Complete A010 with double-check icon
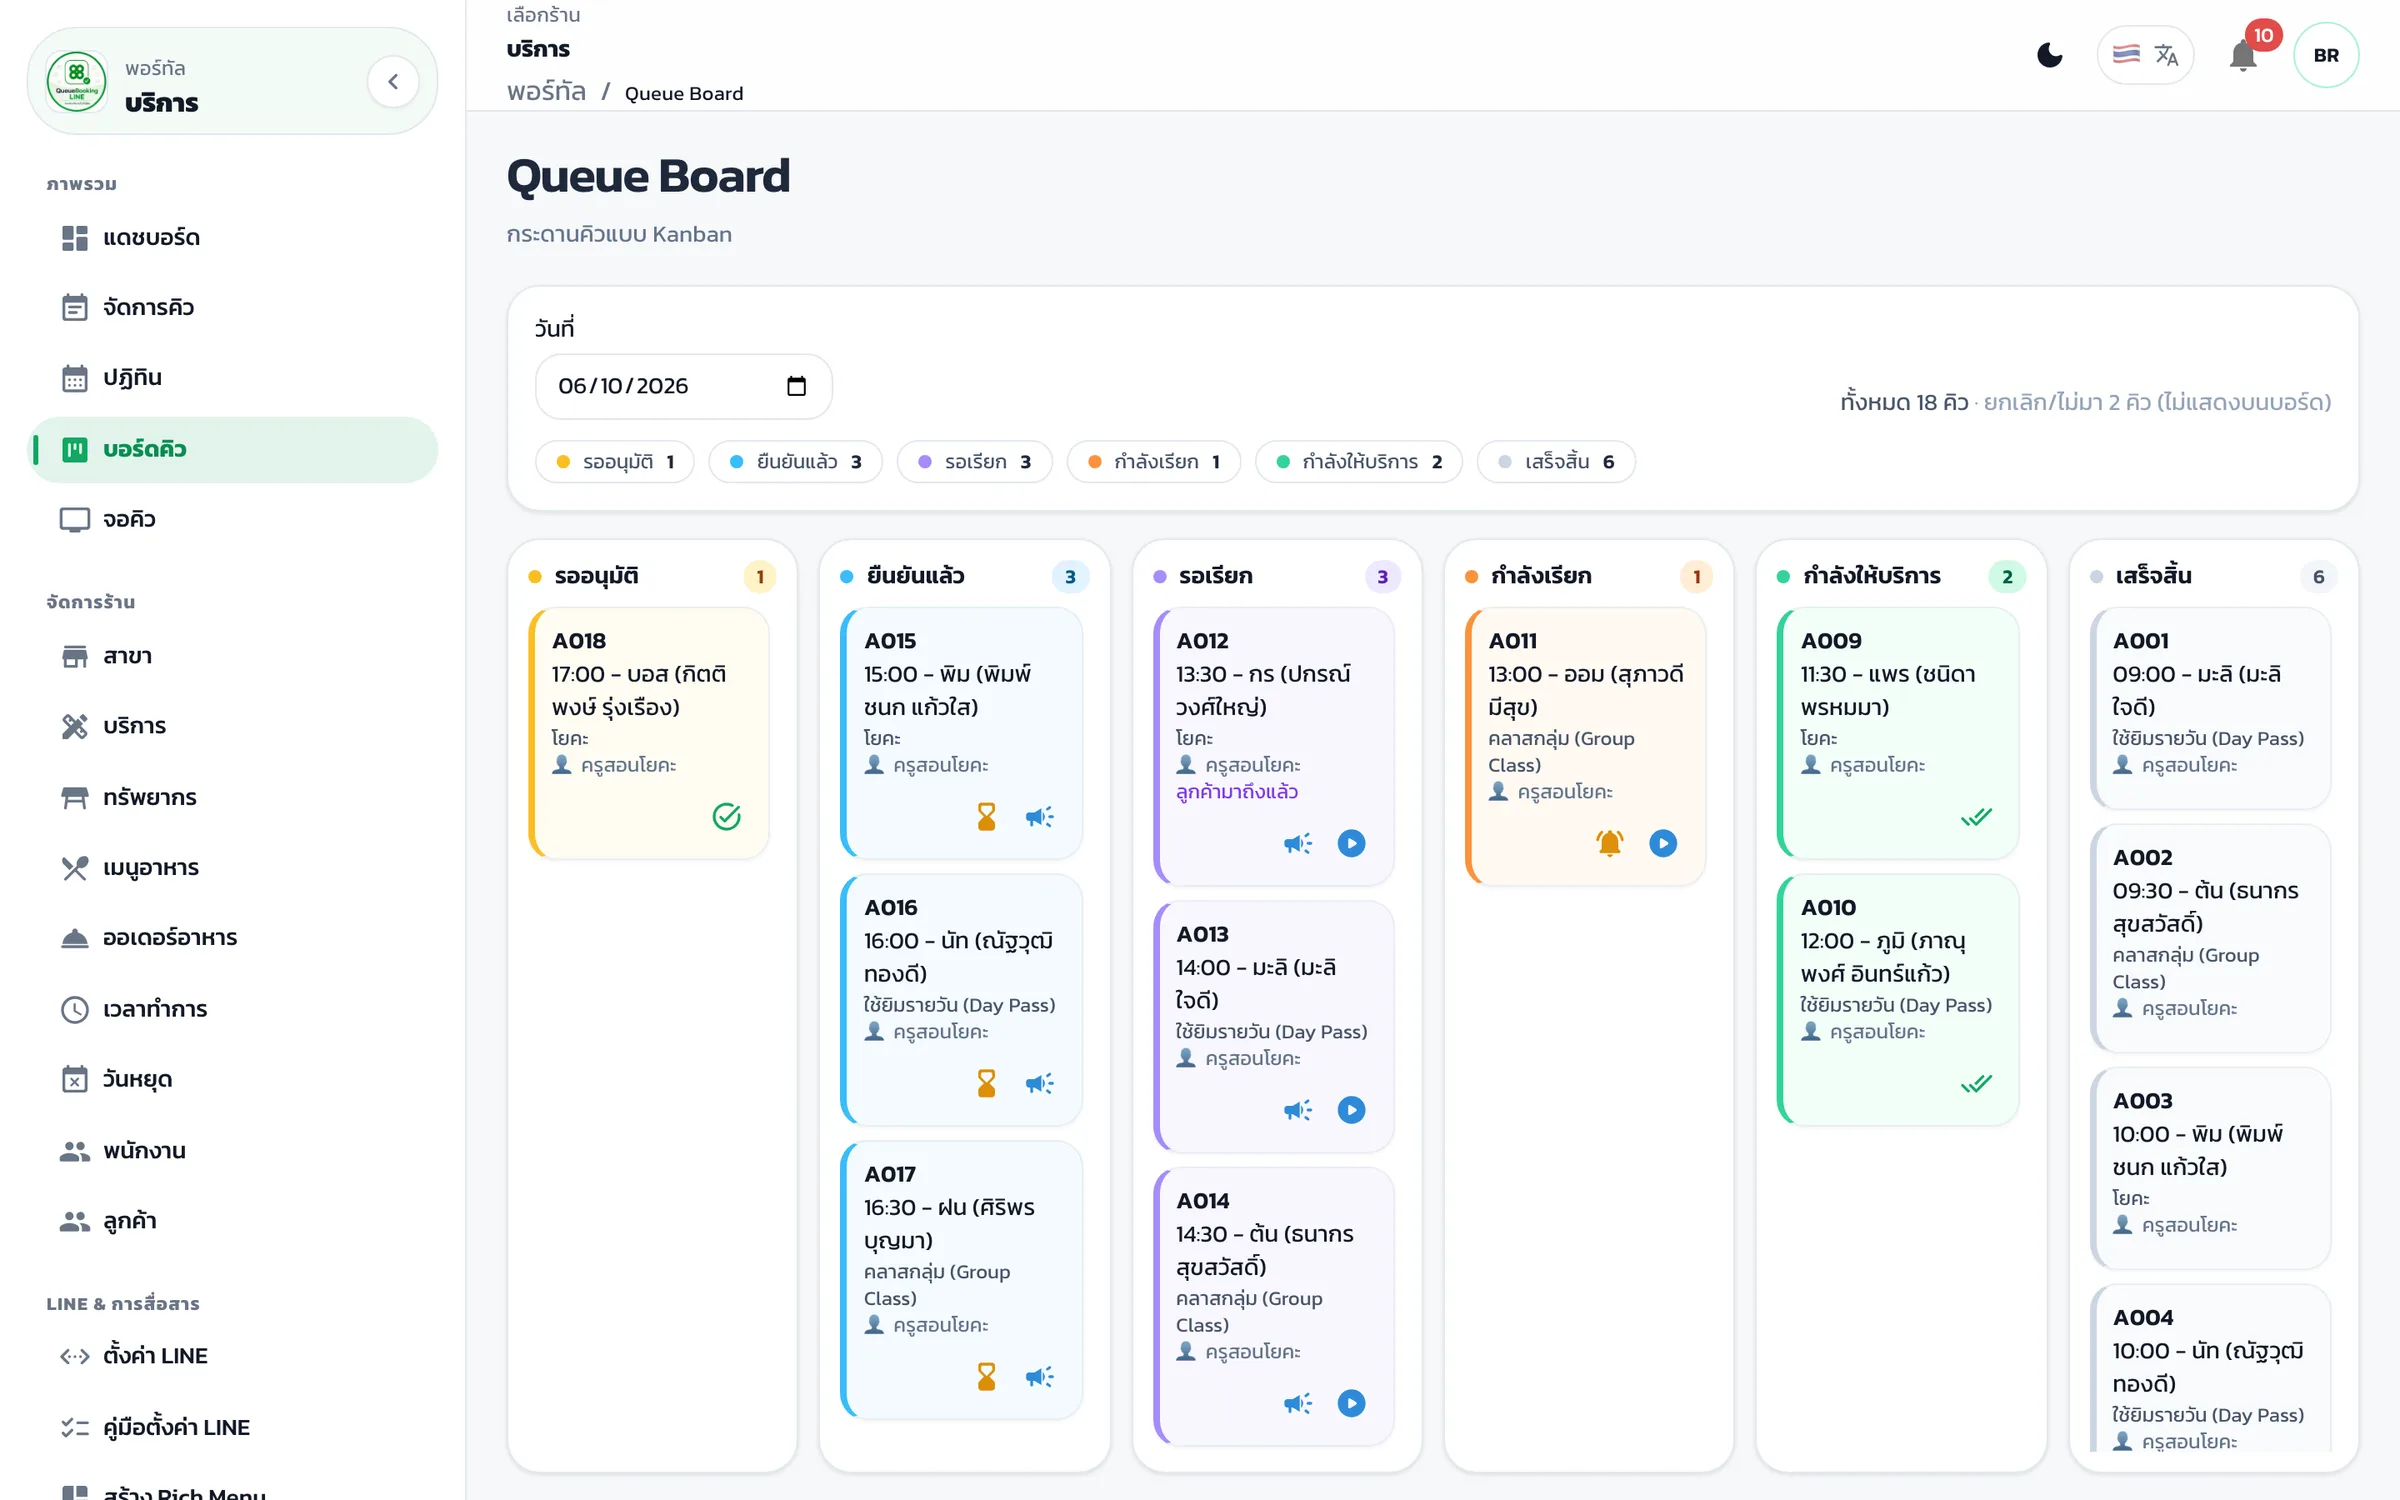 tap(1976, 1083)
